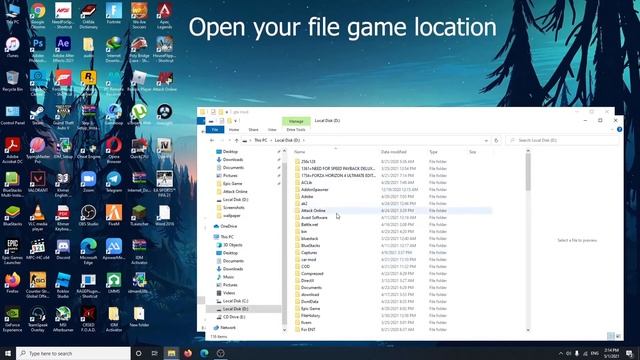Image resolution: width=640 pixels, height=360 pixels.
Task: Open Fortnite desktop shortcut
Action: (x=114, y=13)
